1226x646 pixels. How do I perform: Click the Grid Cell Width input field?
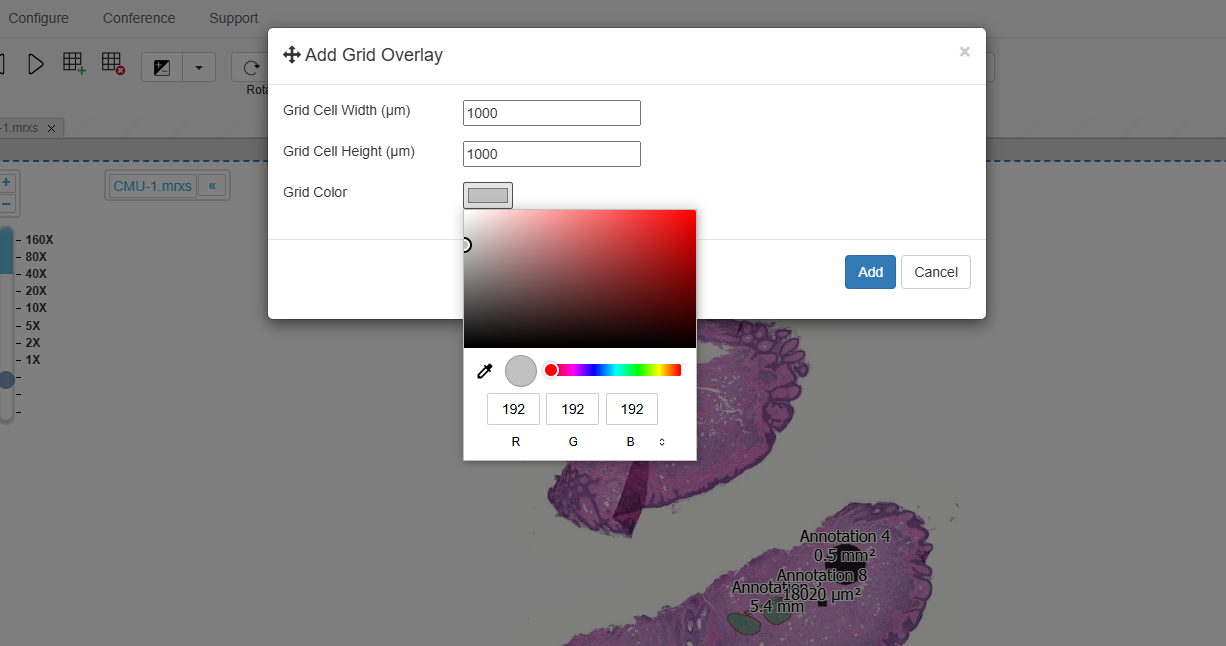click(551, 113)
